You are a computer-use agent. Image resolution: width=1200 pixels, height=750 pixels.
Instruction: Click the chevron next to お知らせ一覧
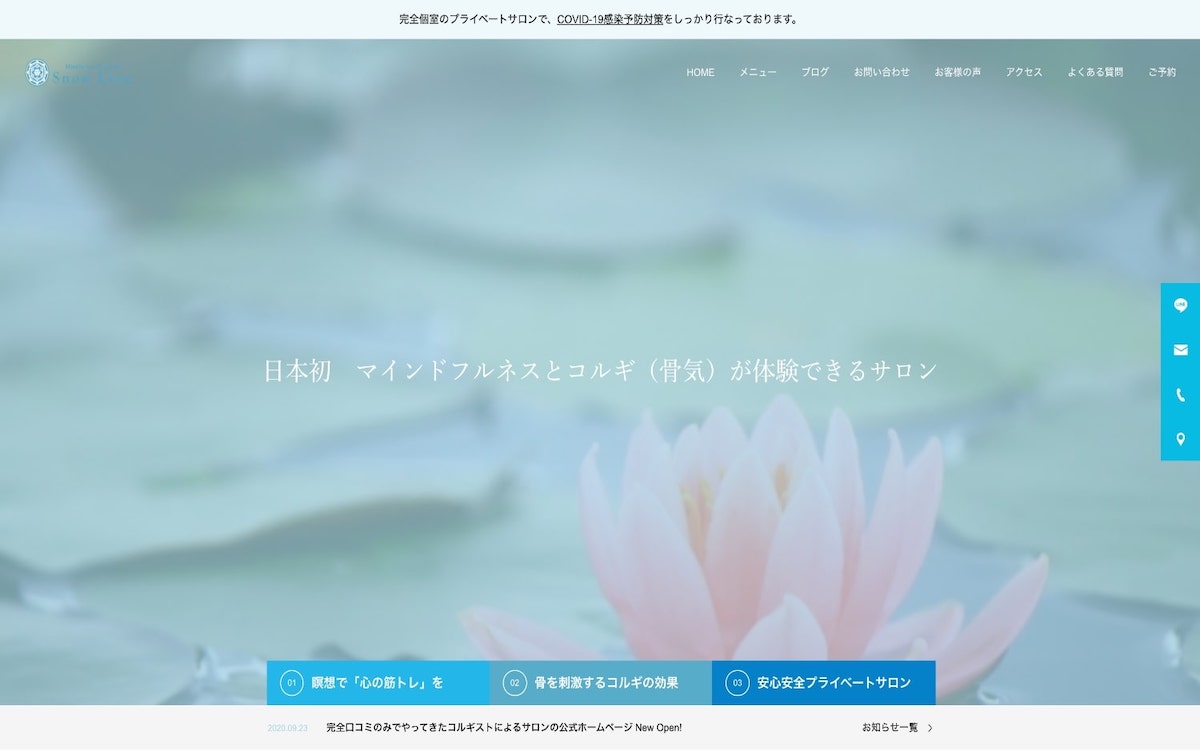(x=930, y=728)
